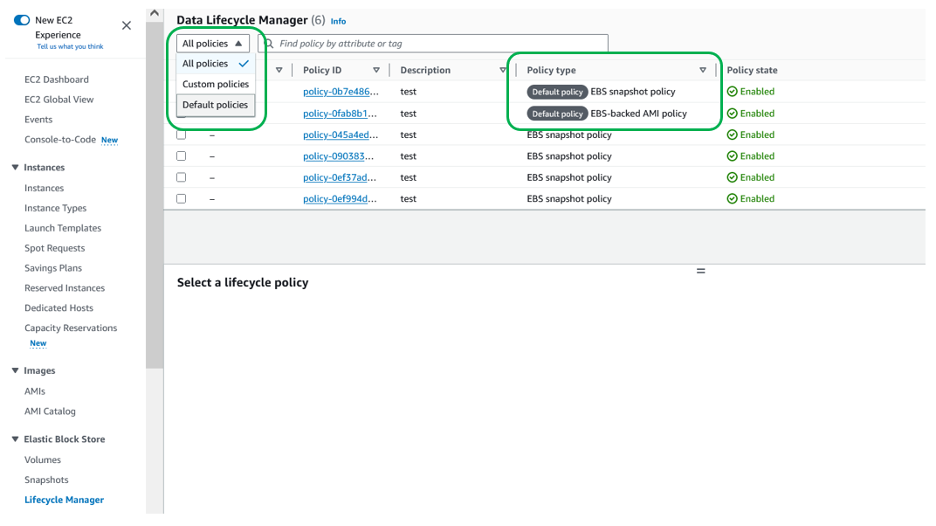Open Spot Requests
Image resolution: width=936 pixels, height=526 pixels.
point(54,248)
